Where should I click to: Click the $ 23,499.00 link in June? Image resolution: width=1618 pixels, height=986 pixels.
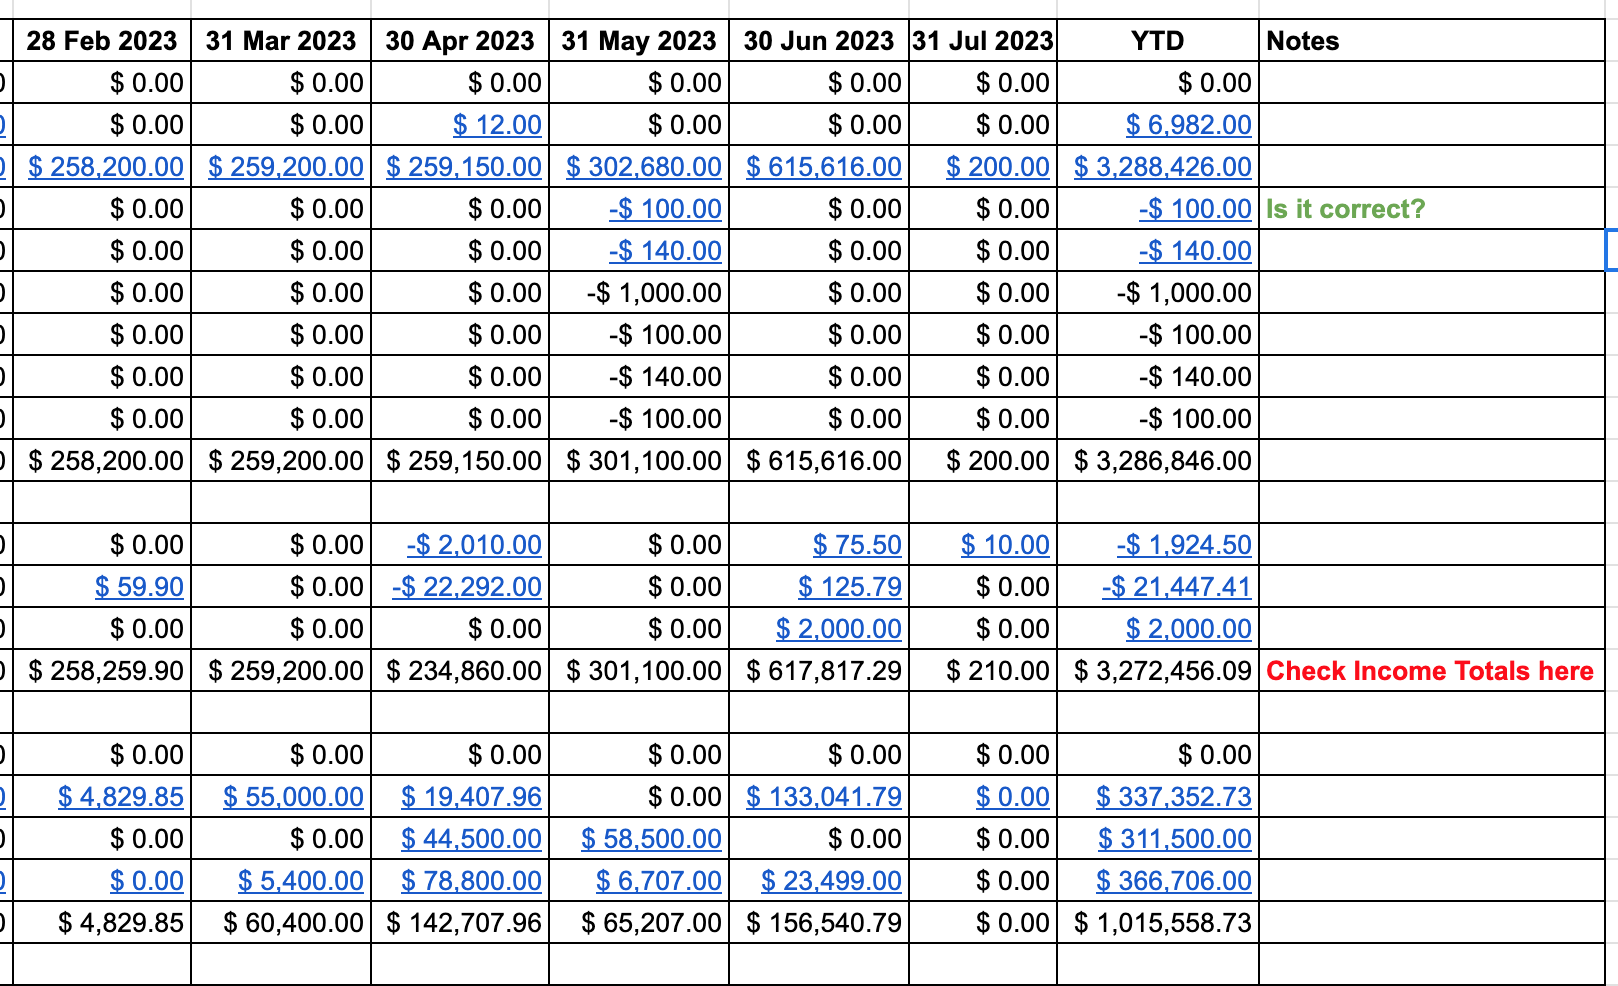831,881
